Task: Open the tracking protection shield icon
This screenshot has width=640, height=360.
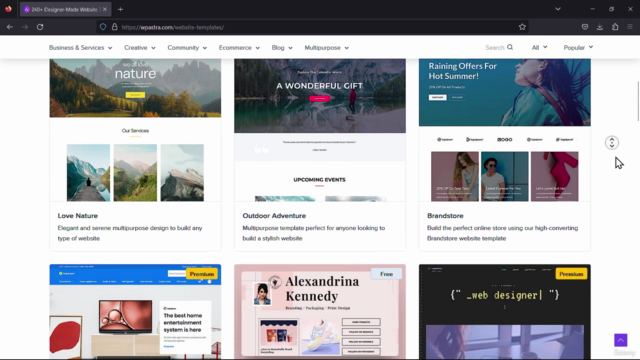Action: point(103,27)
